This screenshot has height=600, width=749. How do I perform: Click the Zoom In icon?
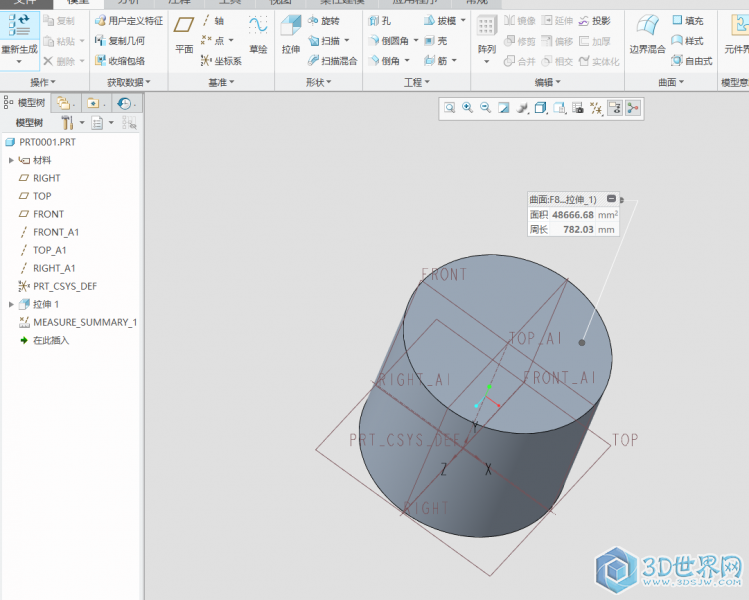[467, 108]
